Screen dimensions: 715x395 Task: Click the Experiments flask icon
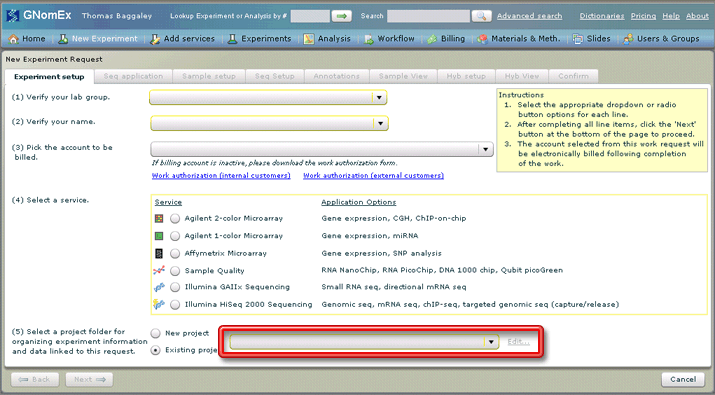233,39
